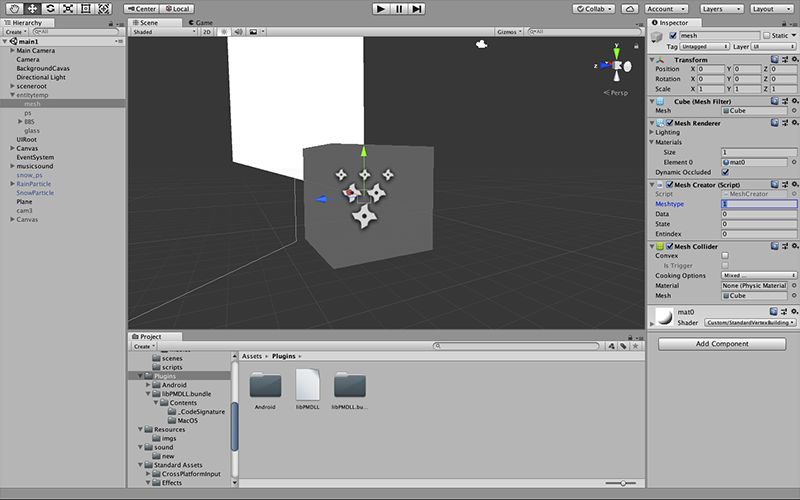
Task: Open the Layer UI dropdown
Action: tap(773, 46)
